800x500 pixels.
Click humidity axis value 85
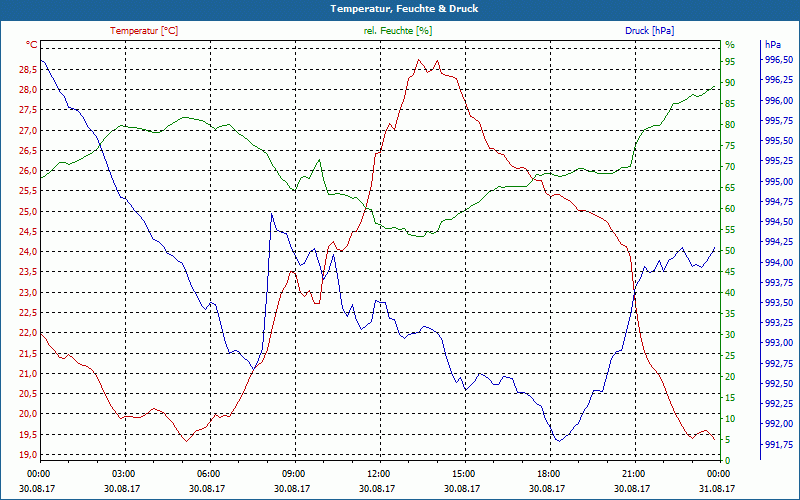pos(730,104)
